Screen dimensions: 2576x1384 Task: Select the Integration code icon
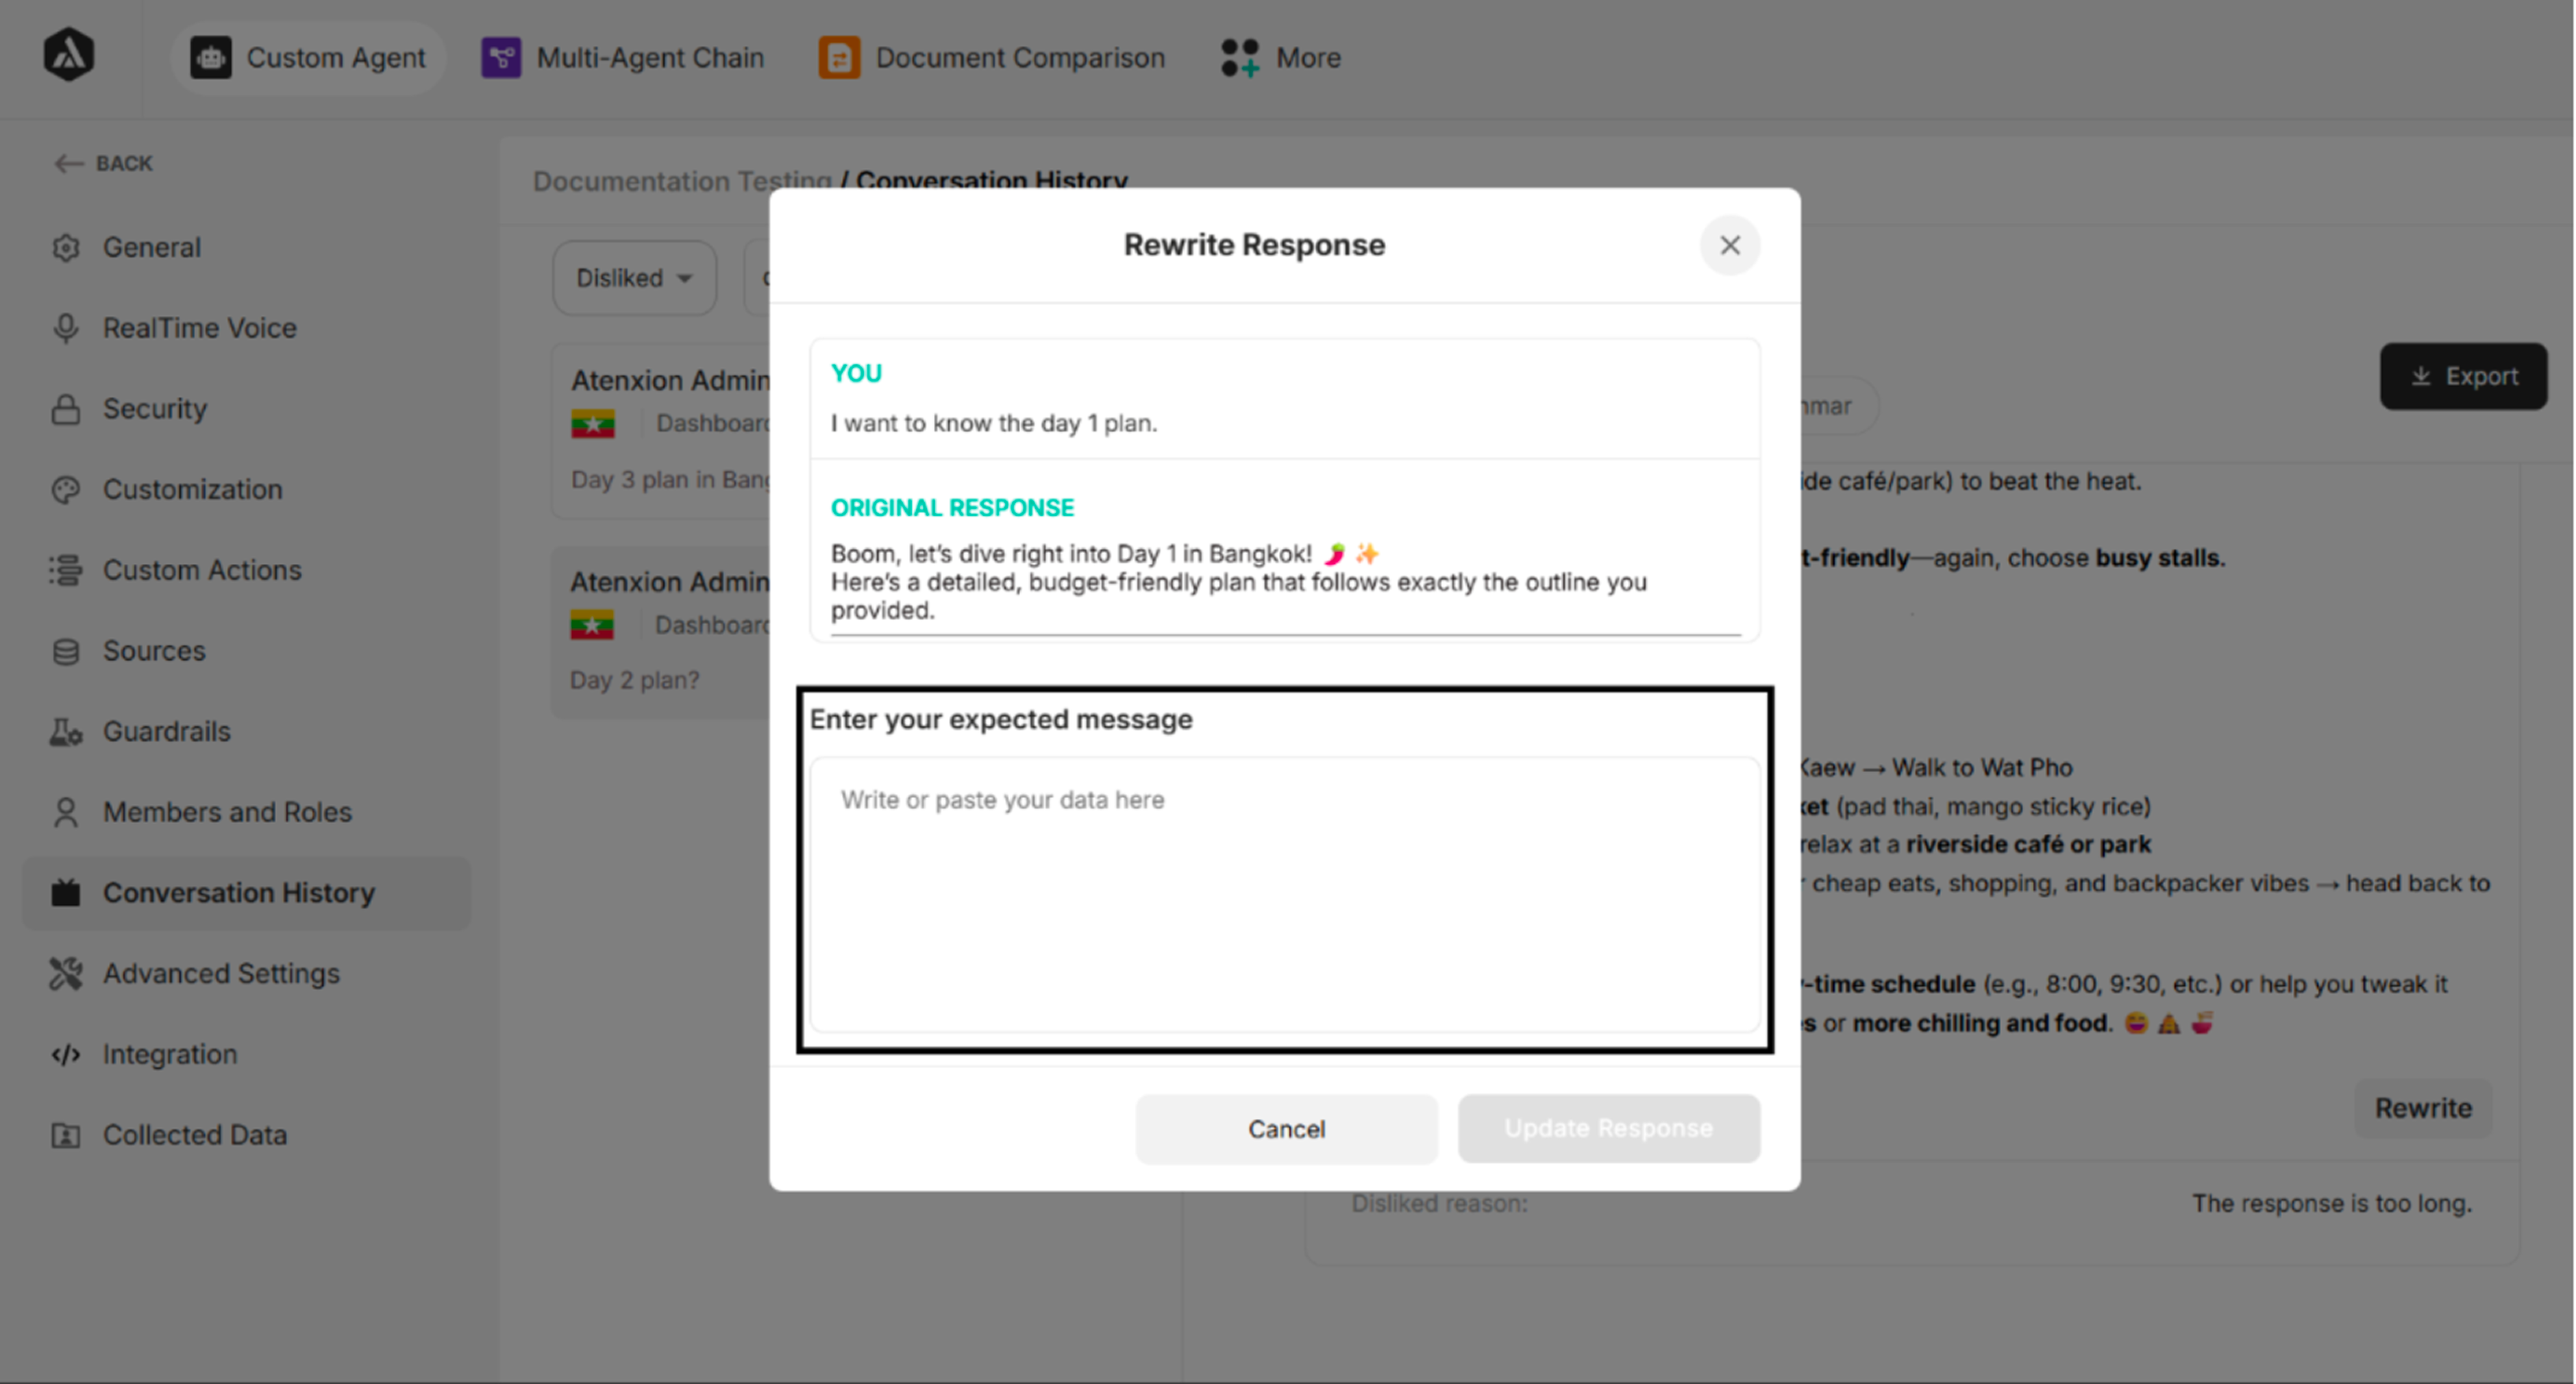66,1054
